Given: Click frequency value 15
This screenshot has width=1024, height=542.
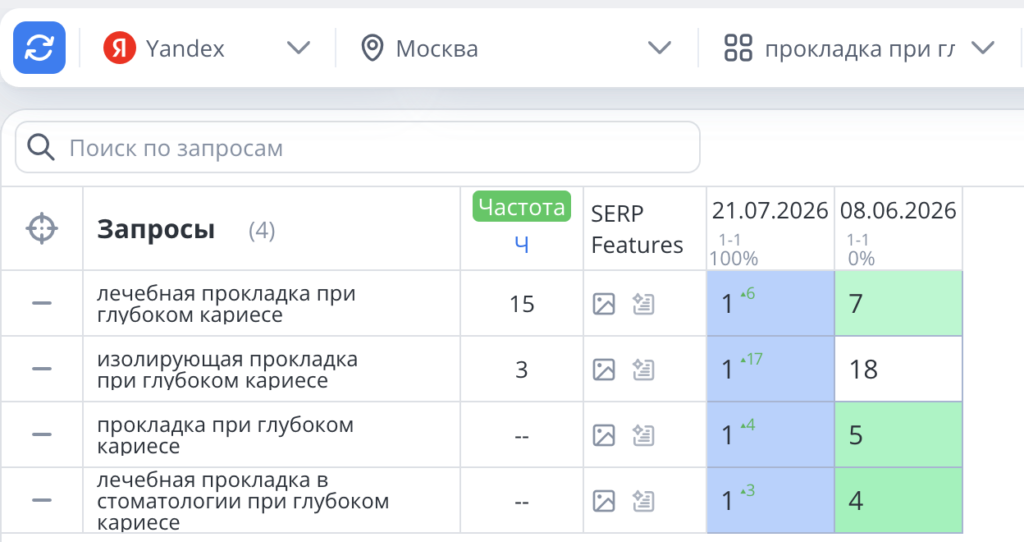Looking at the screenshot, I should click(522, 304).
